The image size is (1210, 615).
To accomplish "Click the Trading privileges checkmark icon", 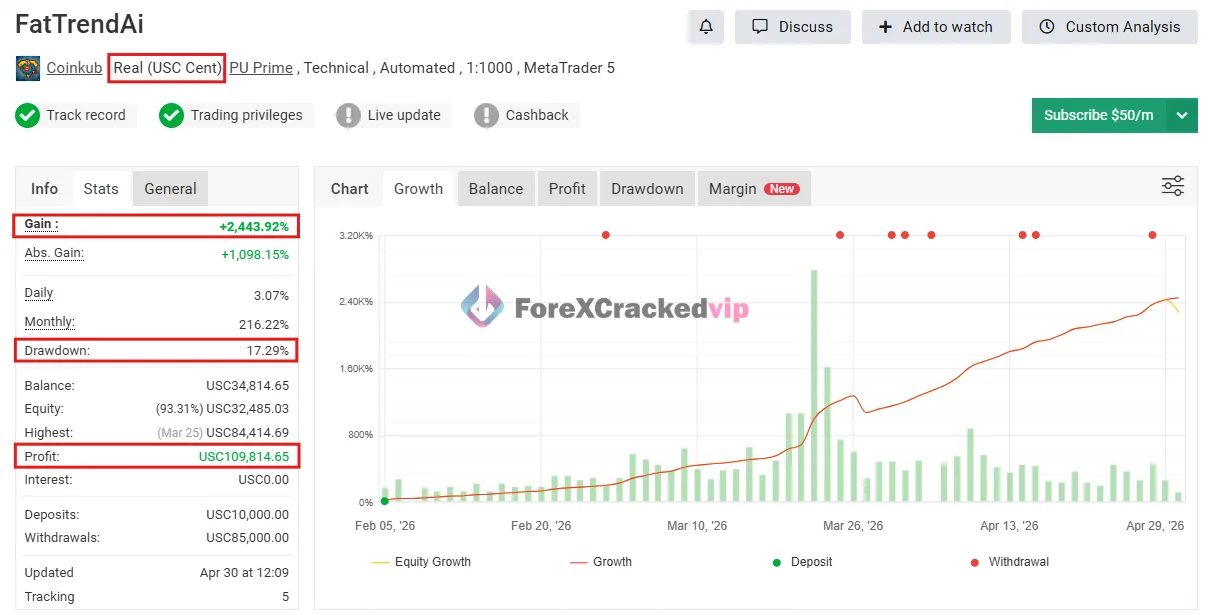I will (172, 115).
